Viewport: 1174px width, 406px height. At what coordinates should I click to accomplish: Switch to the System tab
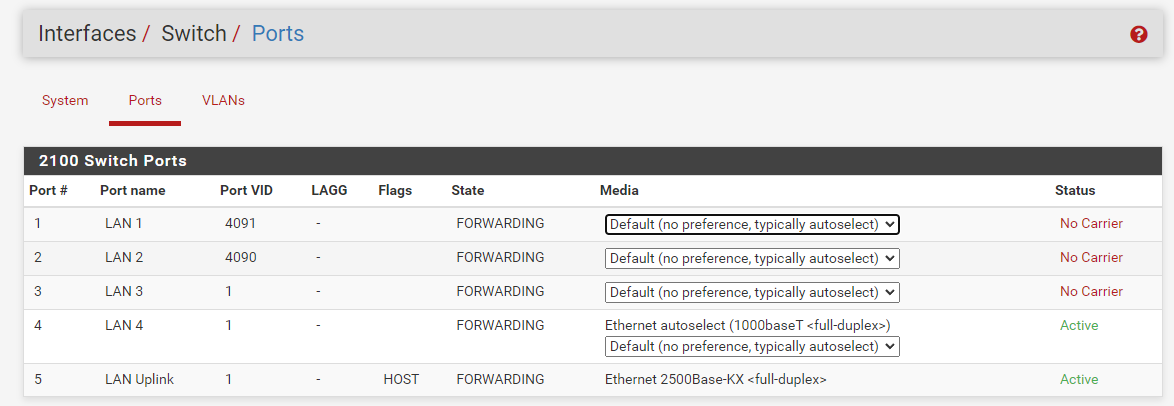pyautogui.click(x=65, y=100)
